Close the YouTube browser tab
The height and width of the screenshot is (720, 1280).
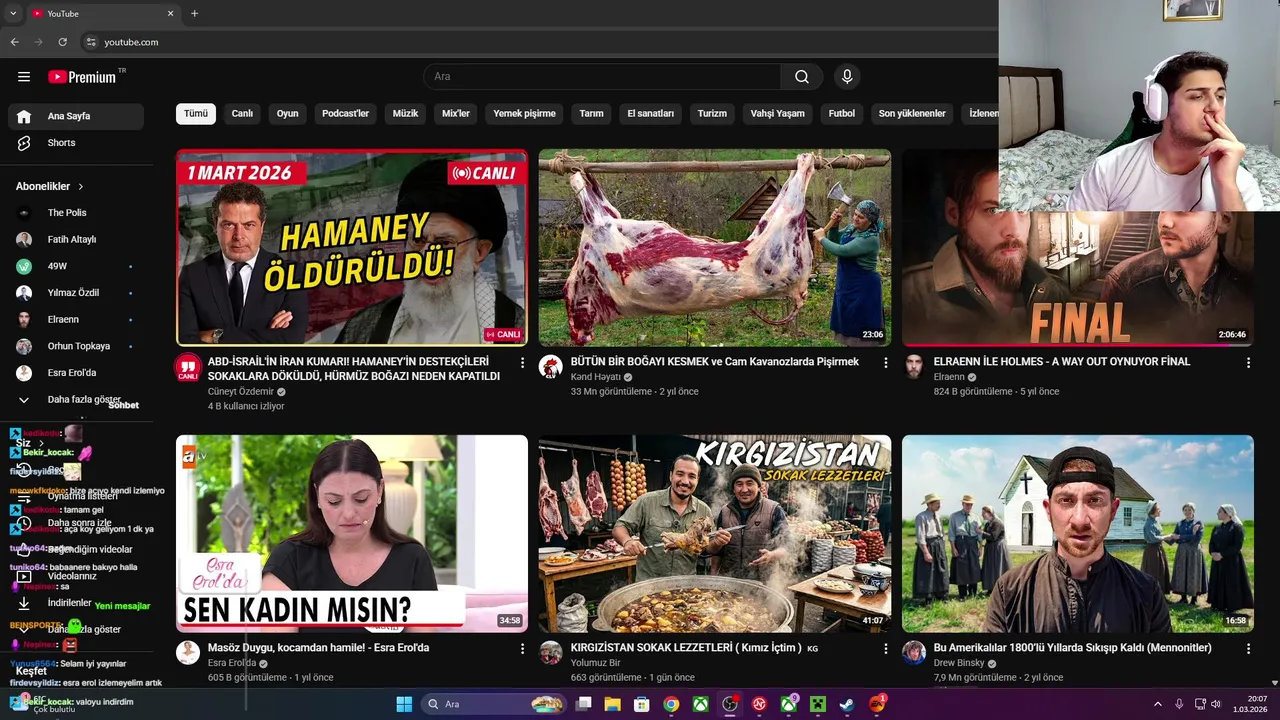[x=170, y=14]
